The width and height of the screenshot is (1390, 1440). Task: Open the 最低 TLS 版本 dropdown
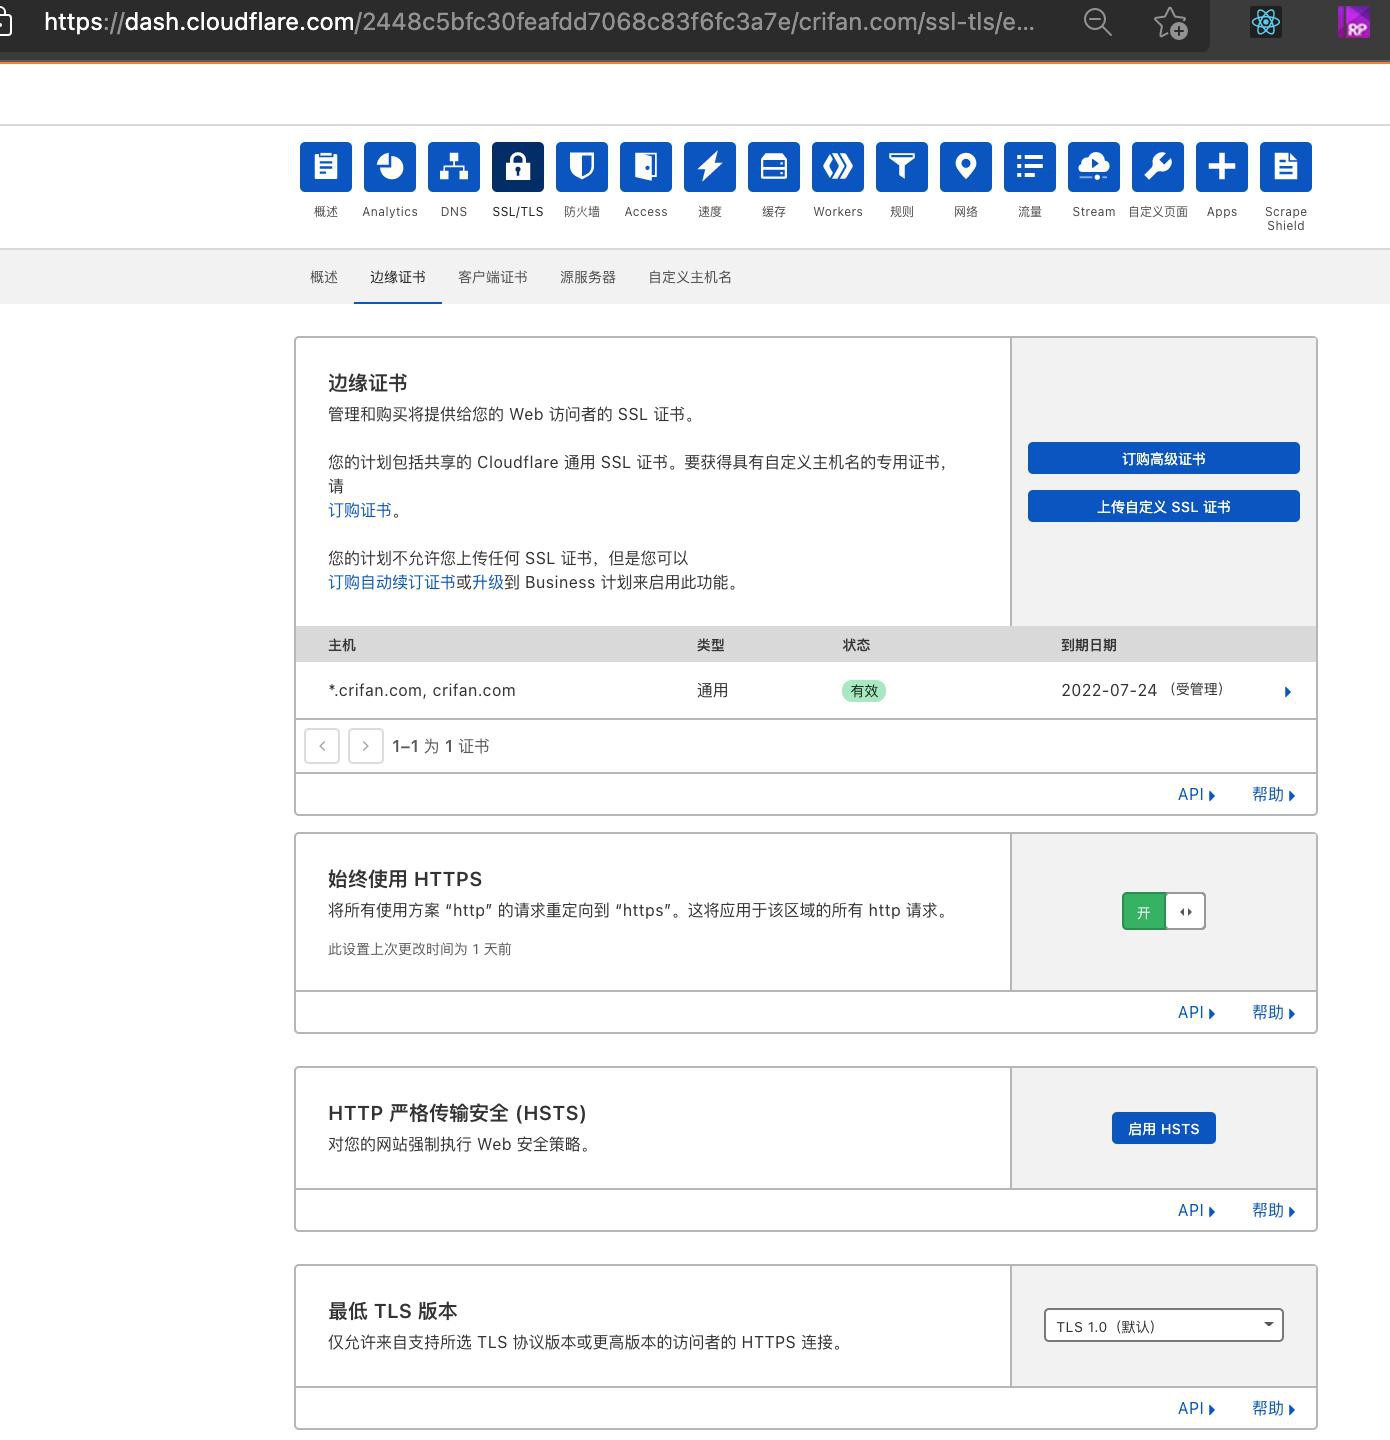(x=1164, y=1326)
